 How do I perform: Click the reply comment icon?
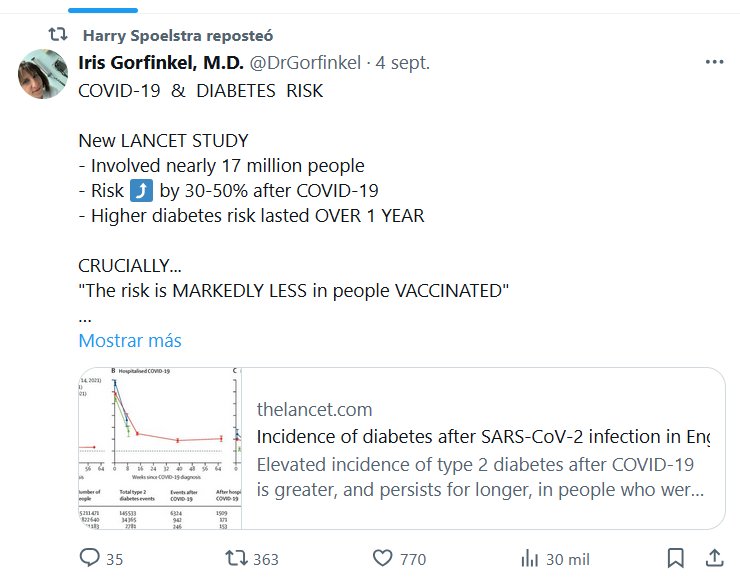click(x=88, y=559)
